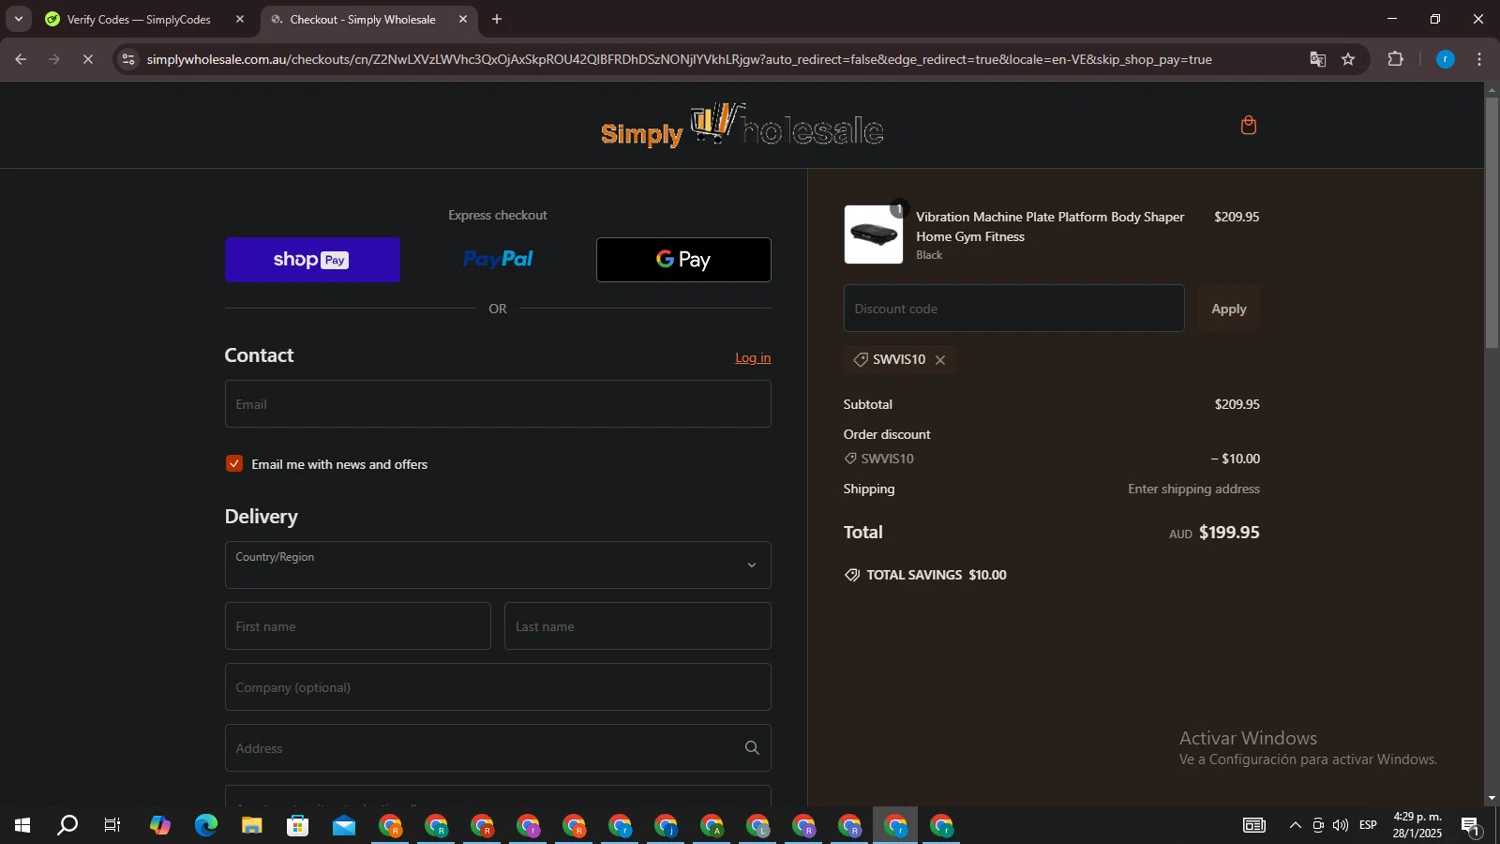Pay with Google Pay
1500x844 pixels.
[x=684, y=260]
